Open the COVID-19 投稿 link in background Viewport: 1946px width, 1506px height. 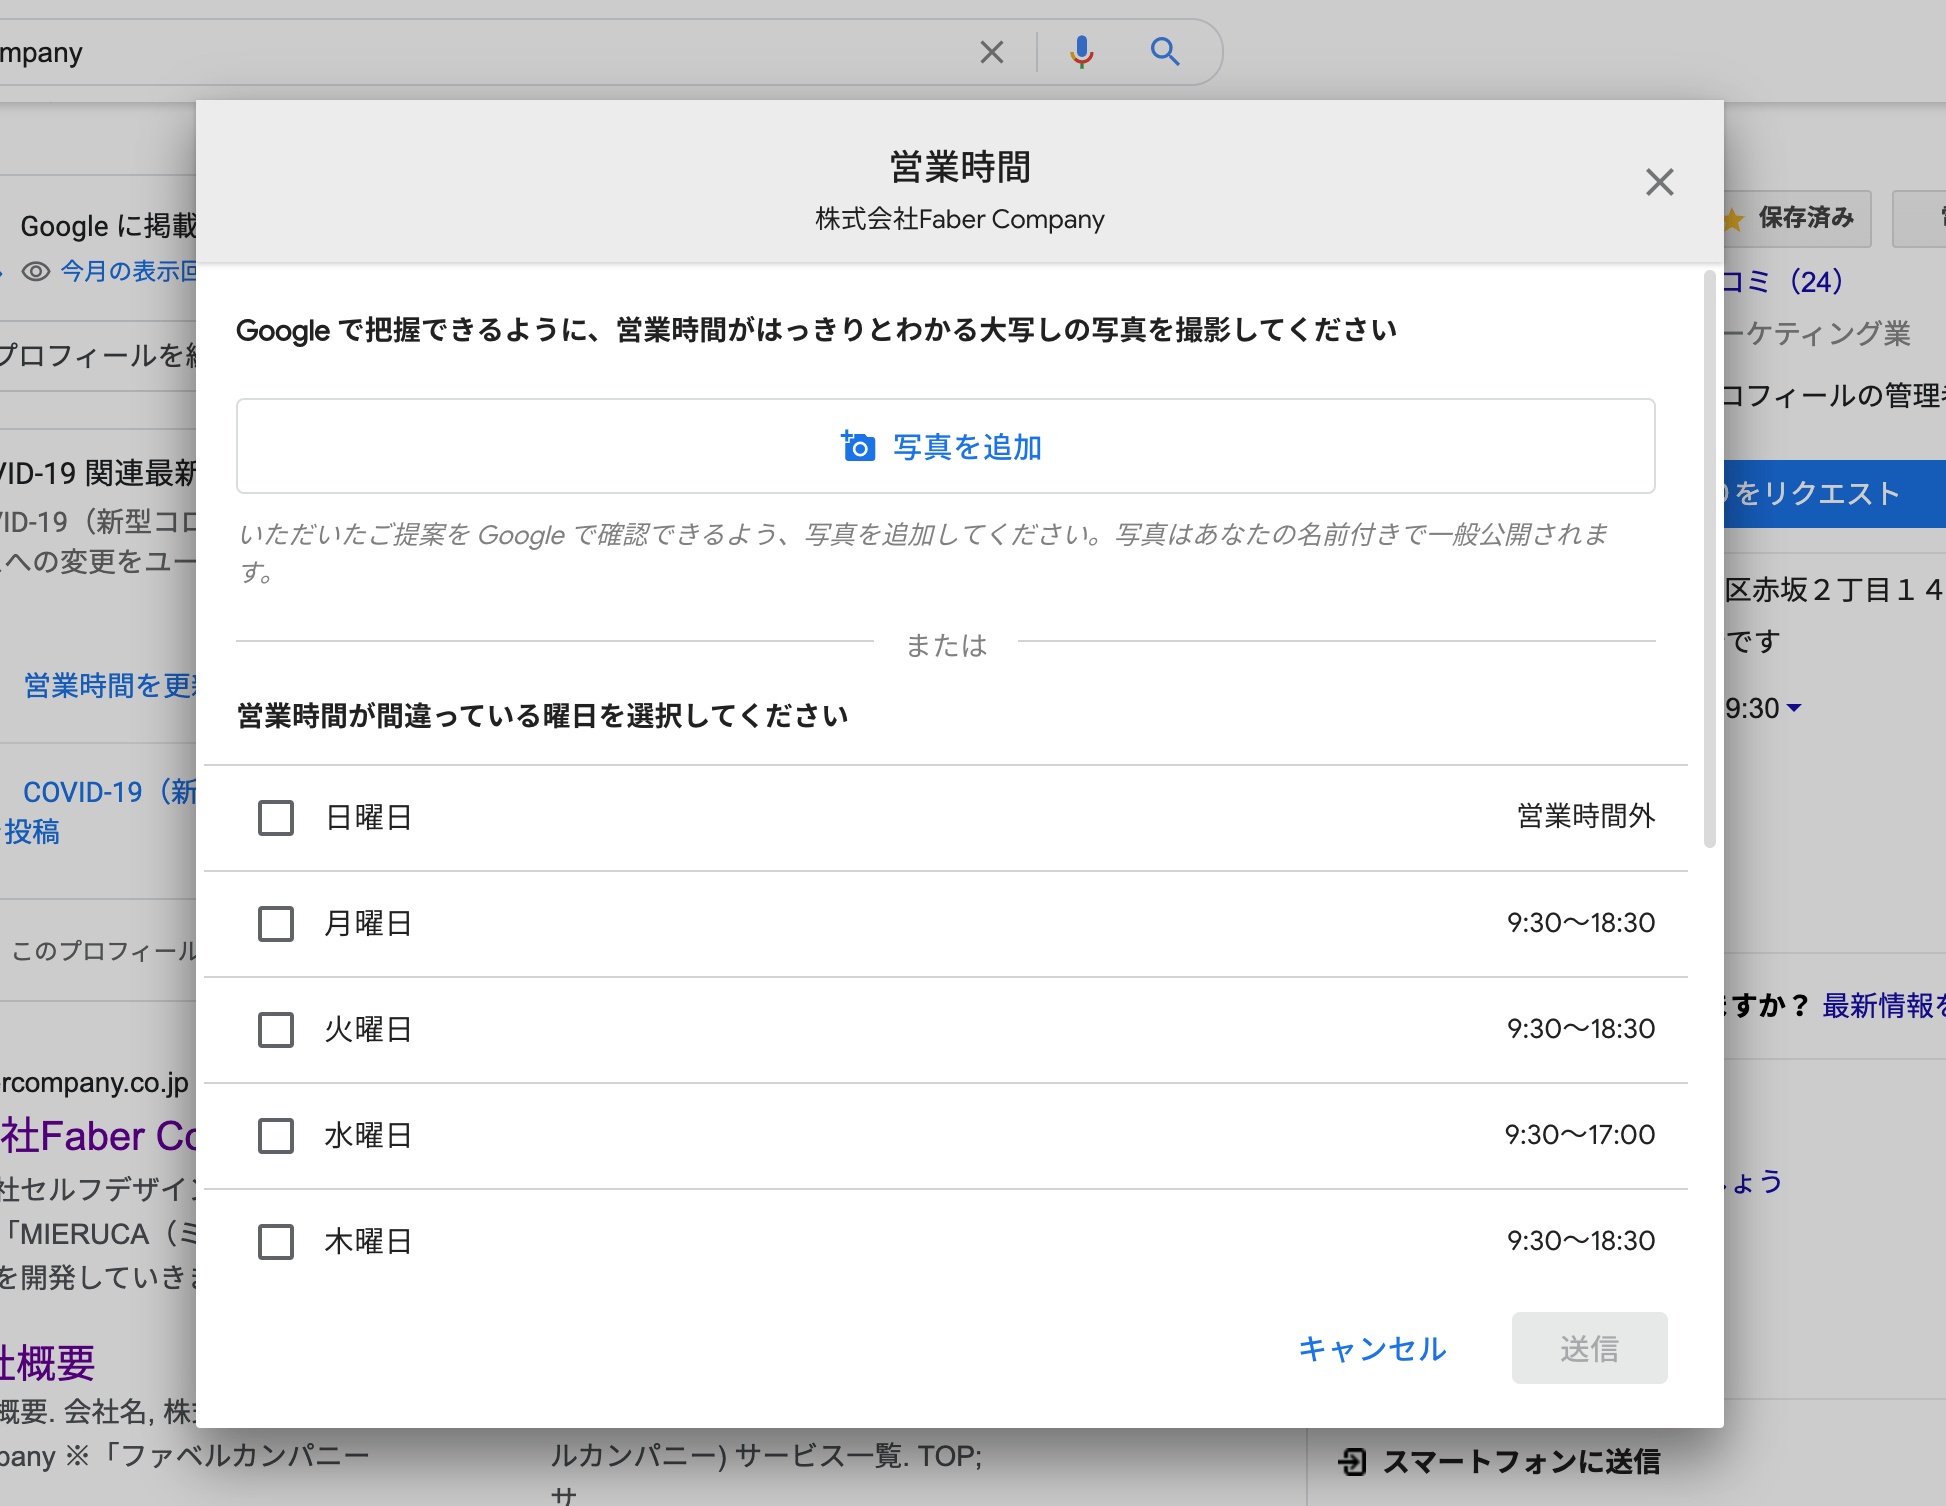tap(100, 811)
